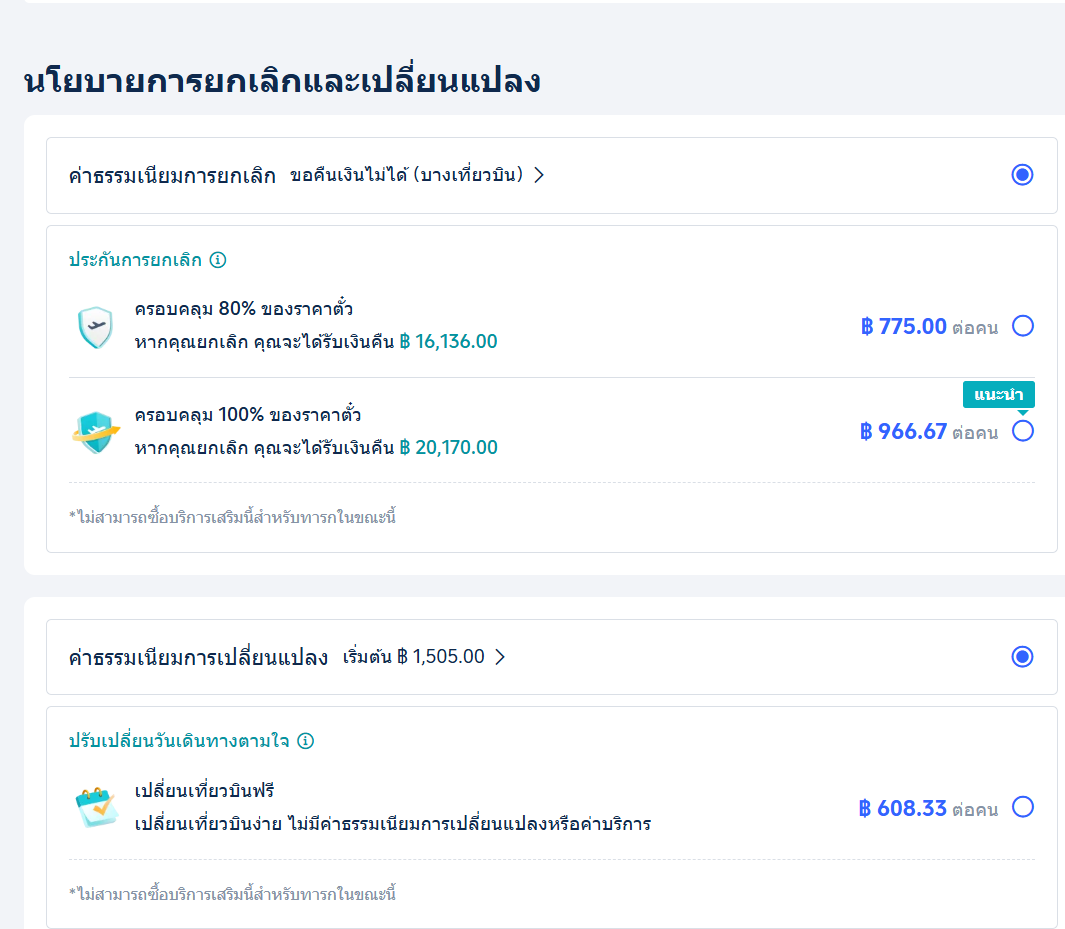Click the infant note under flight change option
This screenshot has width=1065, height=929.
tap(232, 894)
